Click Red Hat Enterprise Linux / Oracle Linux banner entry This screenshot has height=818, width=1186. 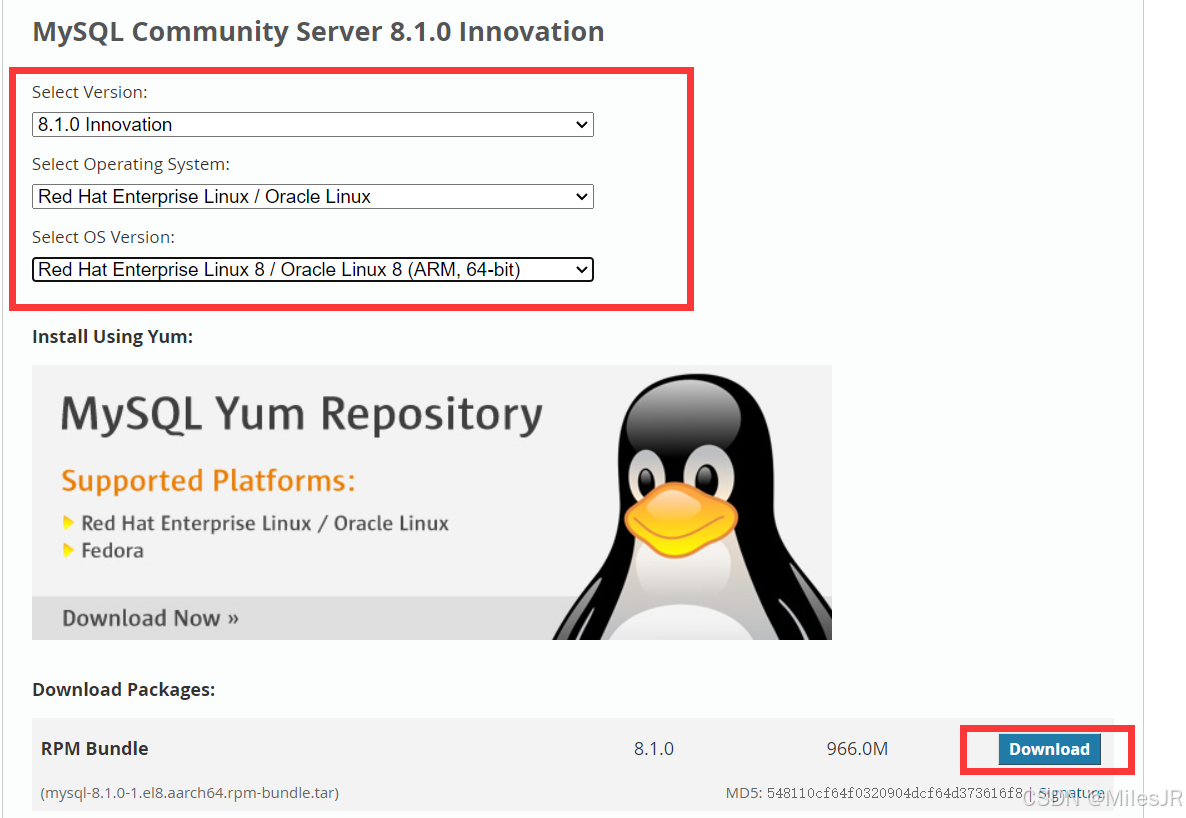(x=265, y=523)
